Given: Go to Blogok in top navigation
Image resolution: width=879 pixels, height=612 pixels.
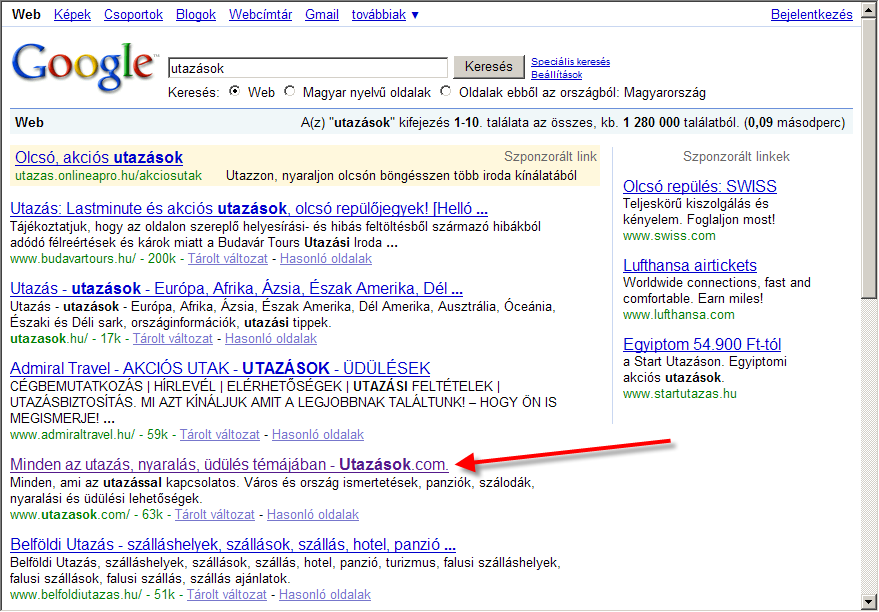Looking at the screenshot, I should 196,15.
